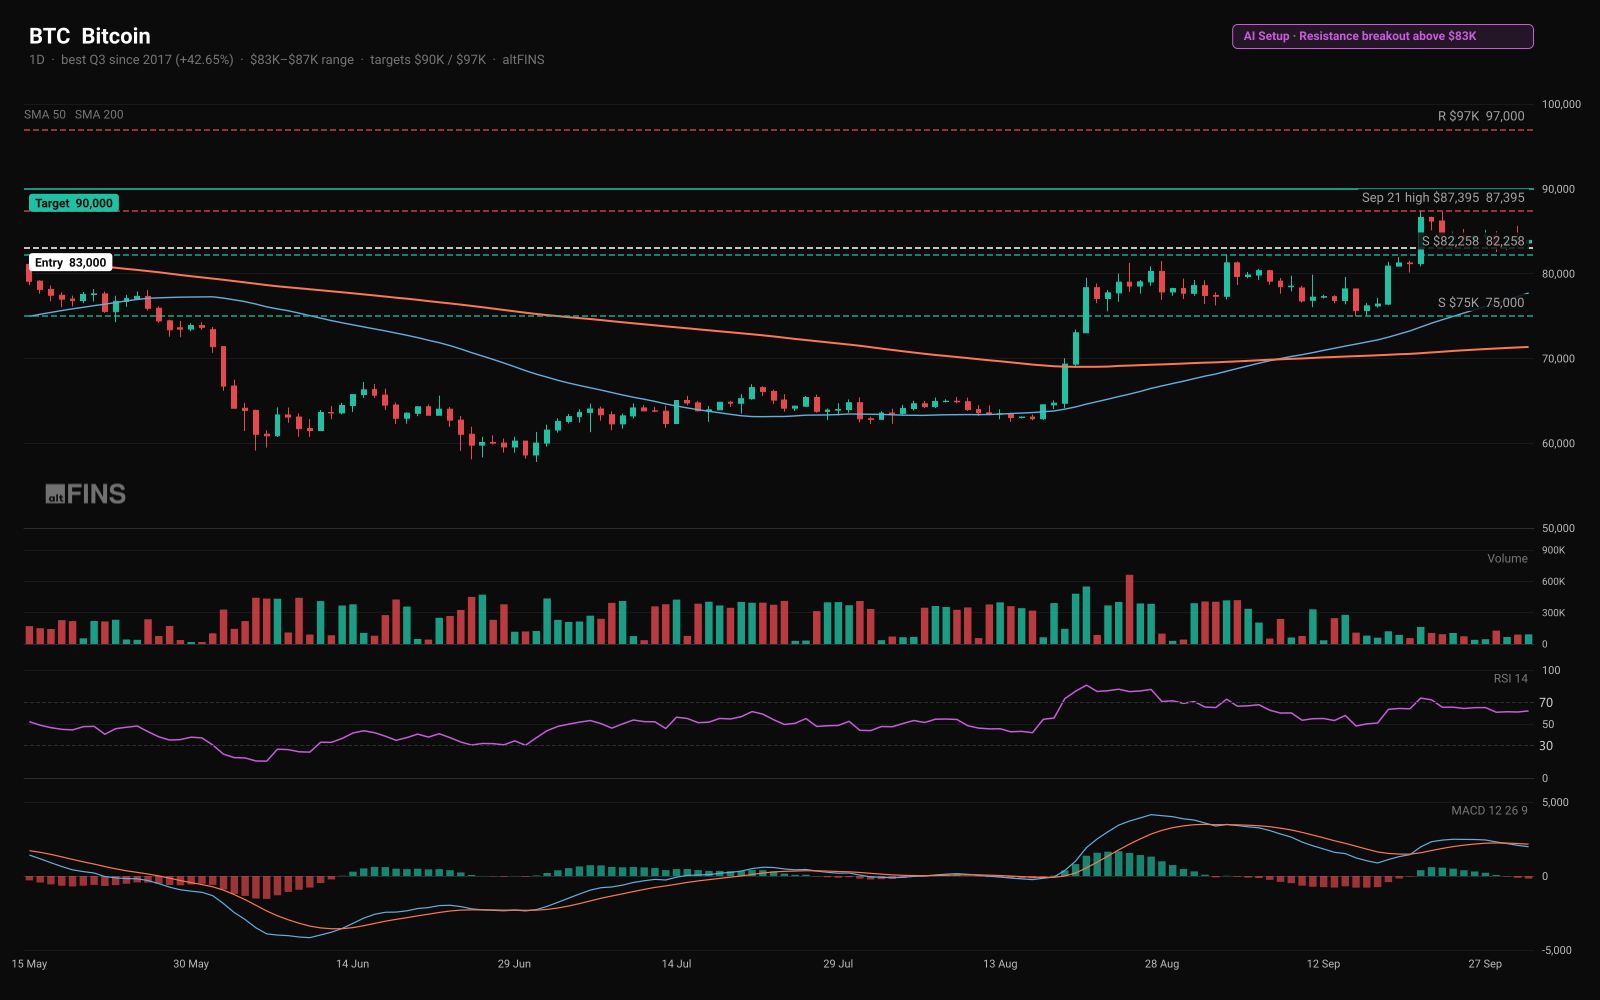Screen dimensions: 1600x1000
Task: Click the targets $90K / $97K subtitle text
Action: point(428,60)
